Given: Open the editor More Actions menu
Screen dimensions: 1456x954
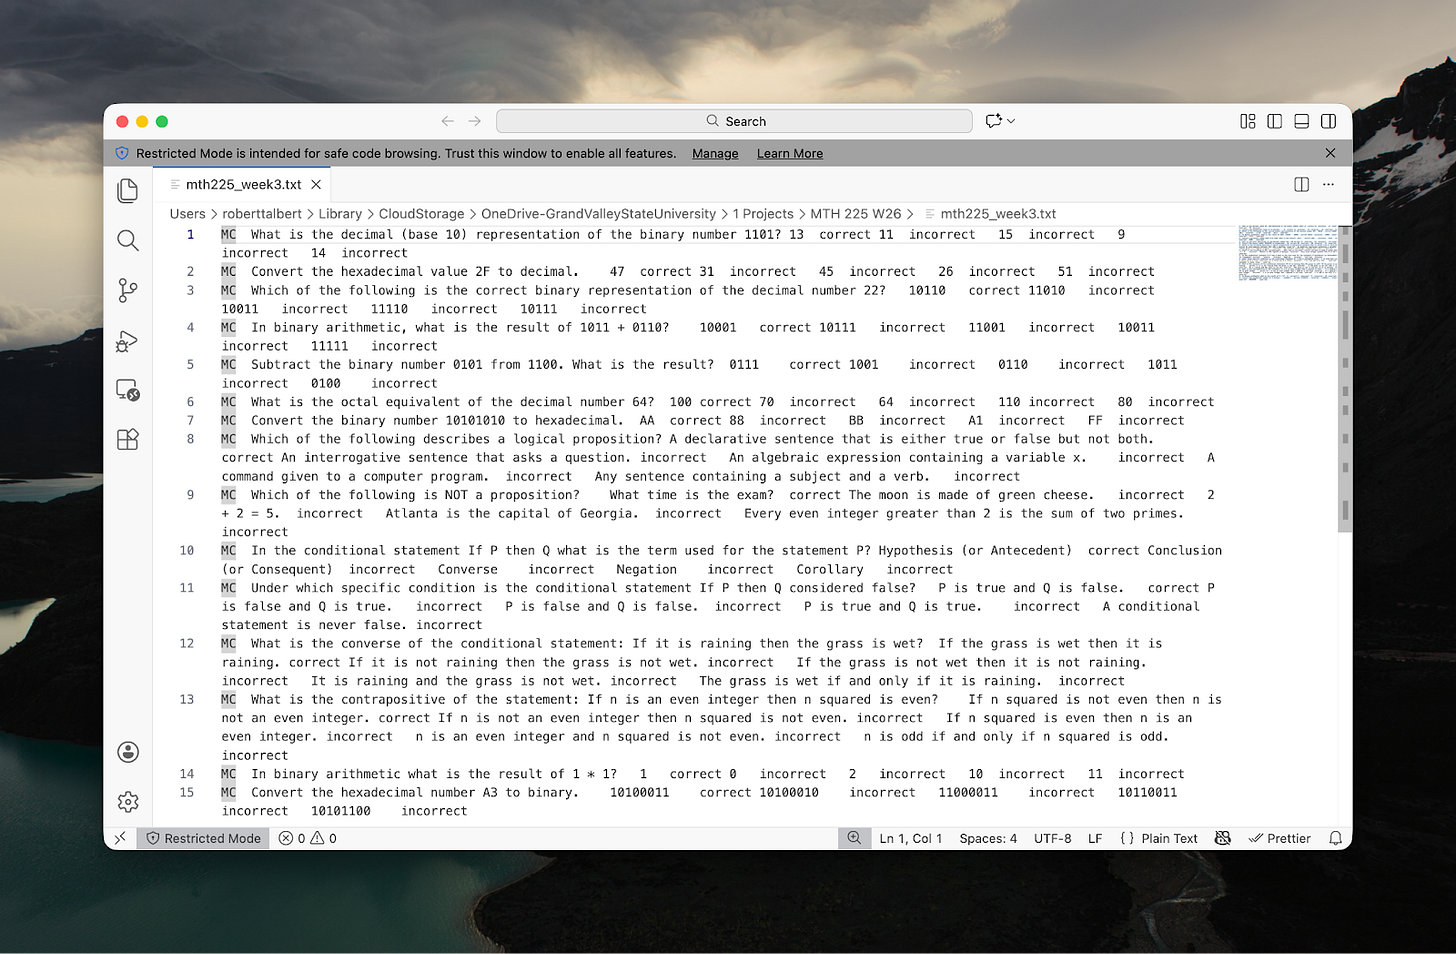Looking at the screenshot, I should click(x=1328, y=184).
